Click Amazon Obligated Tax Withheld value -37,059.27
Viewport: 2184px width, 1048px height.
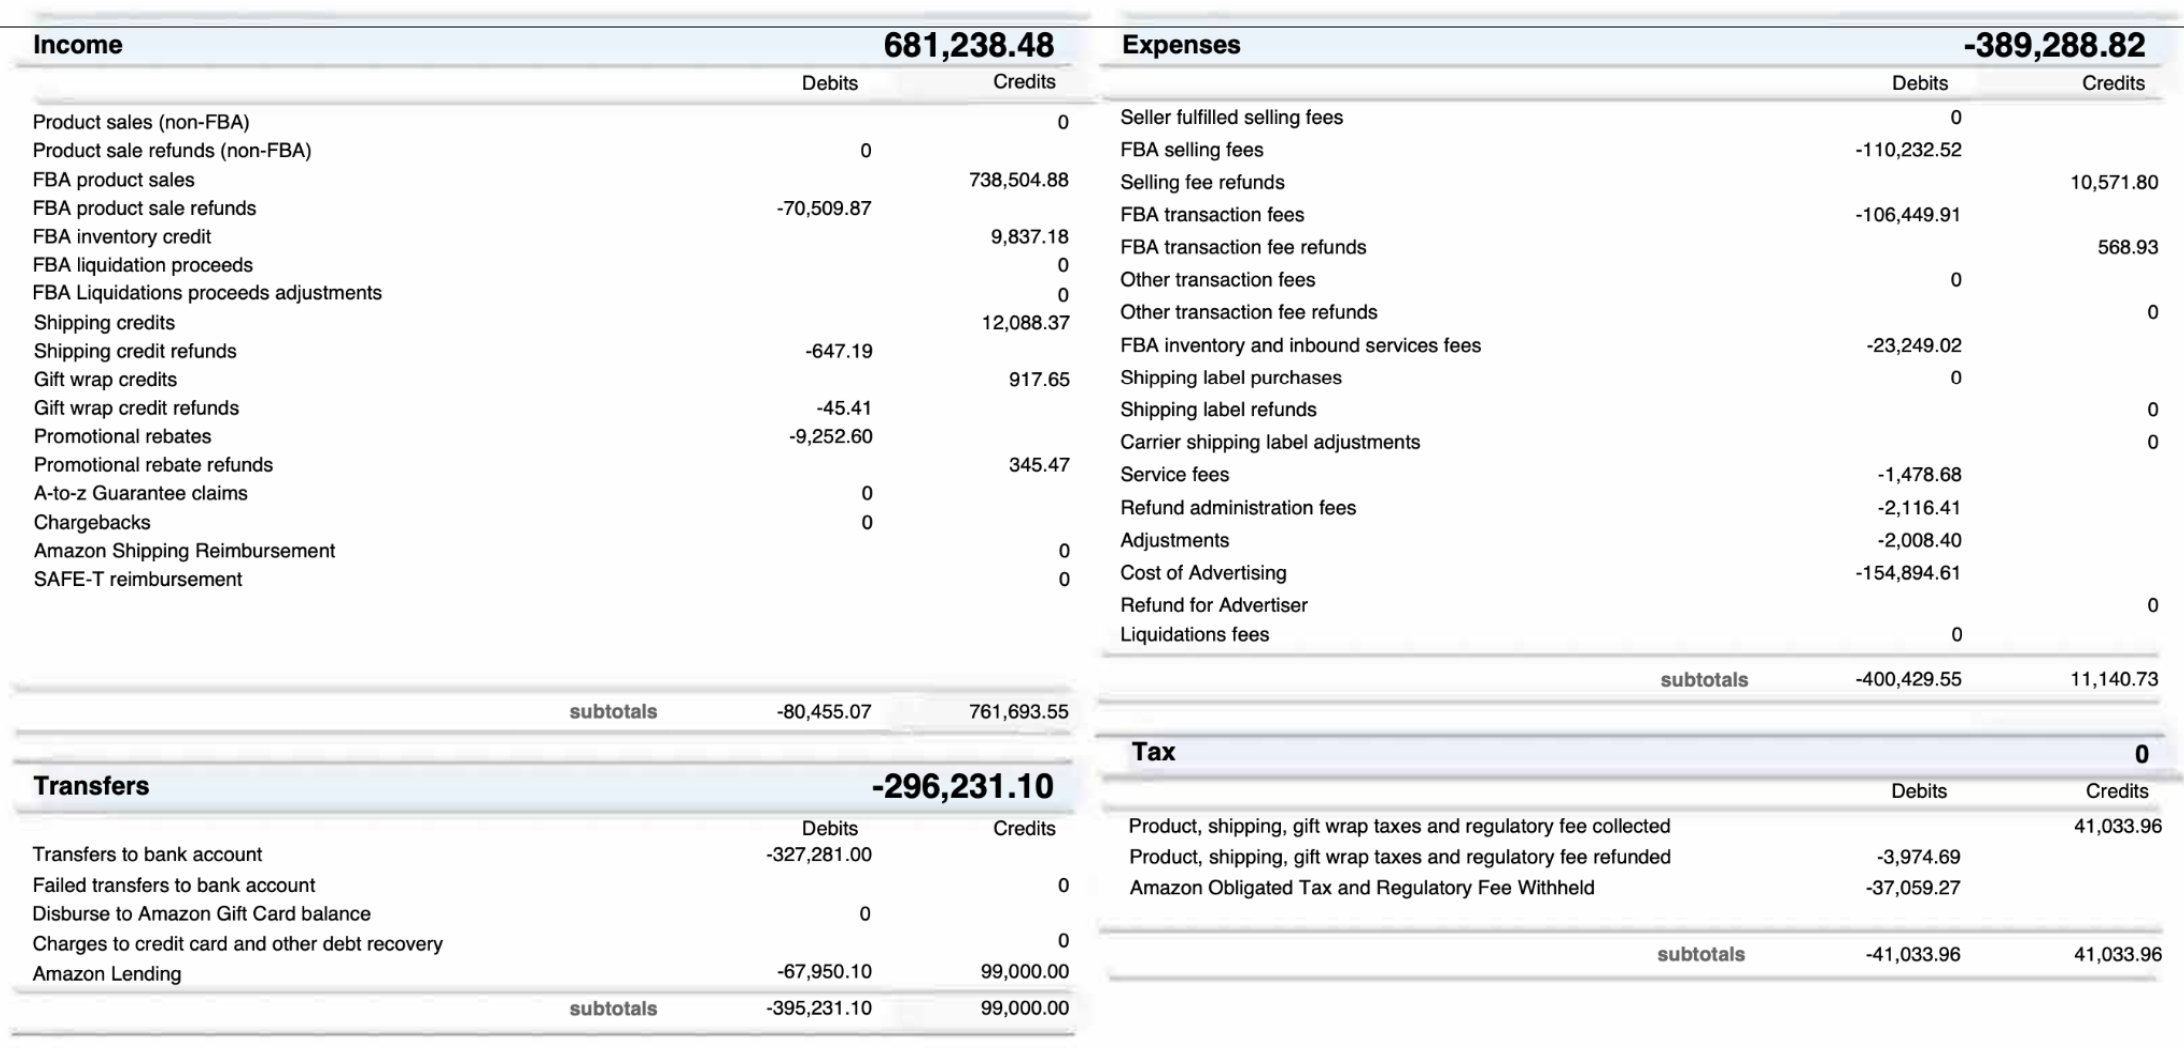(x=1913, y=888)
